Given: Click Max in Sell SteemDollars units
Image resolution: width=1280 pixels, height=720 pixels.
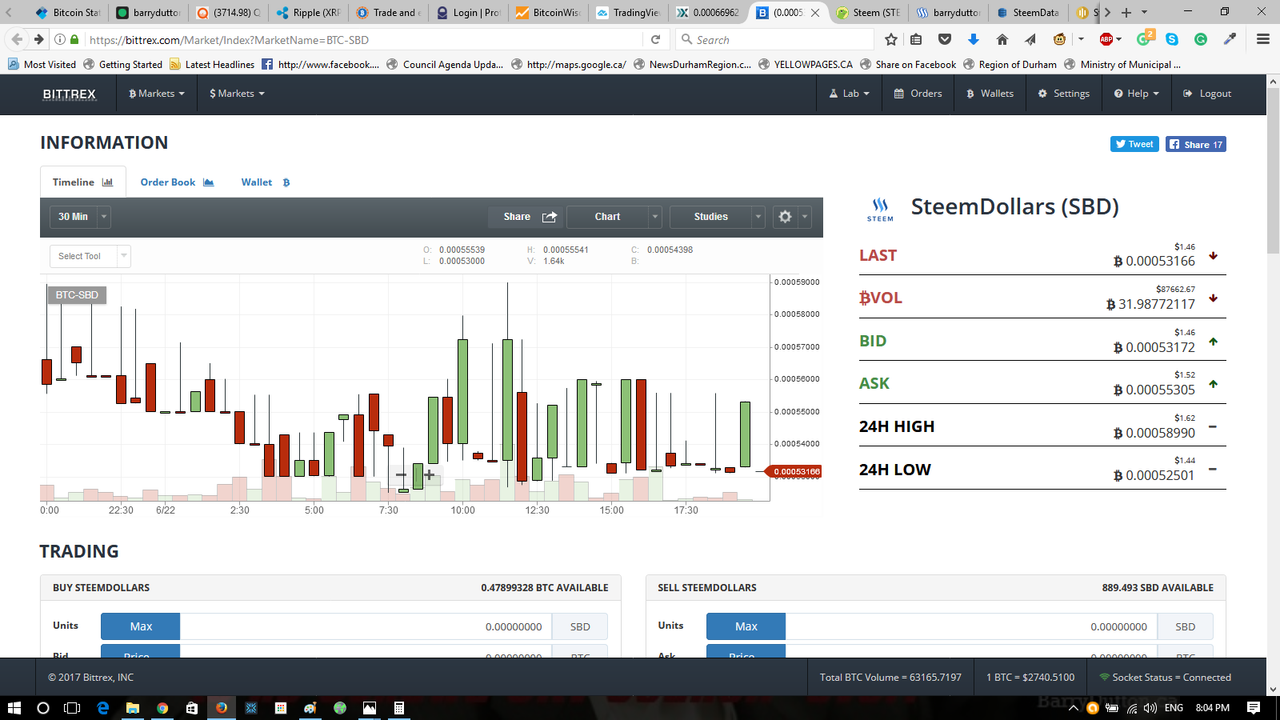Looking at the screenshot, I should click(x=746, y=626).
